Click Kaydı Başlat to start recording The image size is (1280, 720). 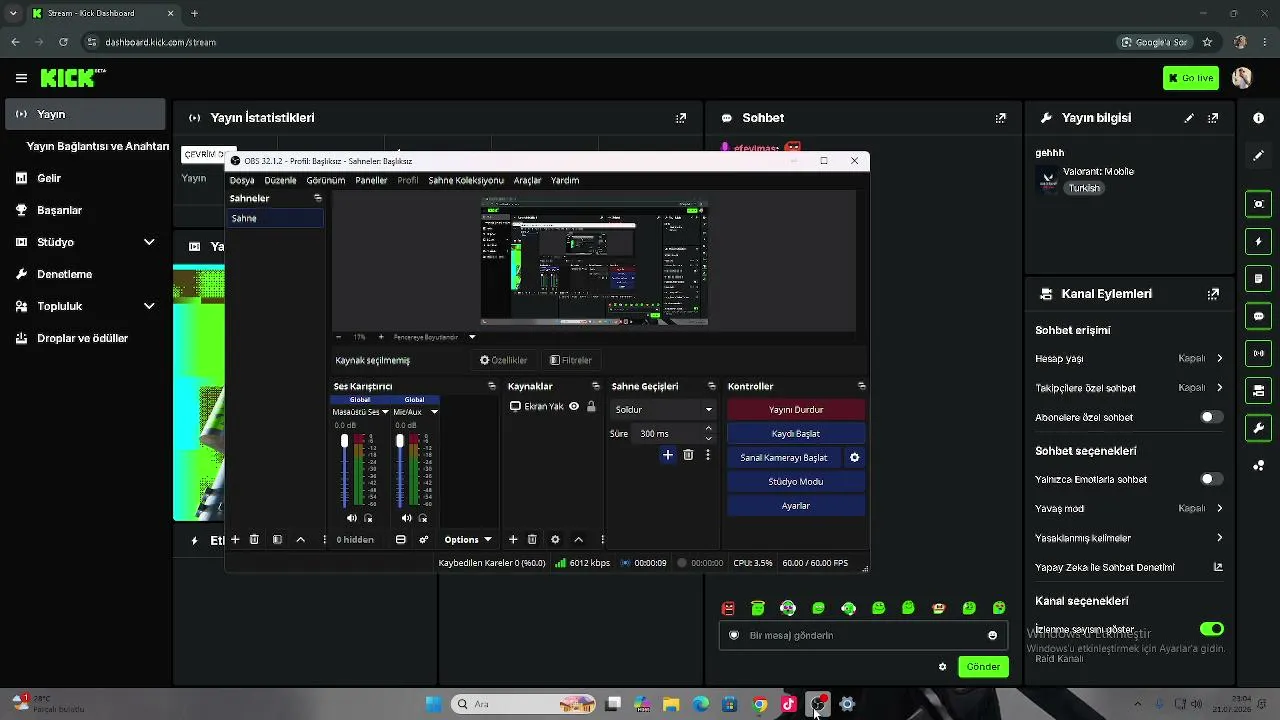coord(796,434)
